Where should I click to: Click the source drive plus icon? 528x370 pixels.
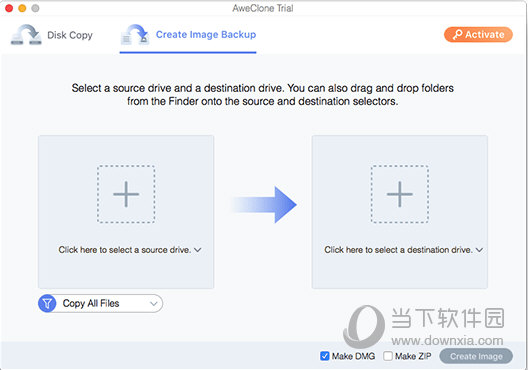click(x=126, y=194)
